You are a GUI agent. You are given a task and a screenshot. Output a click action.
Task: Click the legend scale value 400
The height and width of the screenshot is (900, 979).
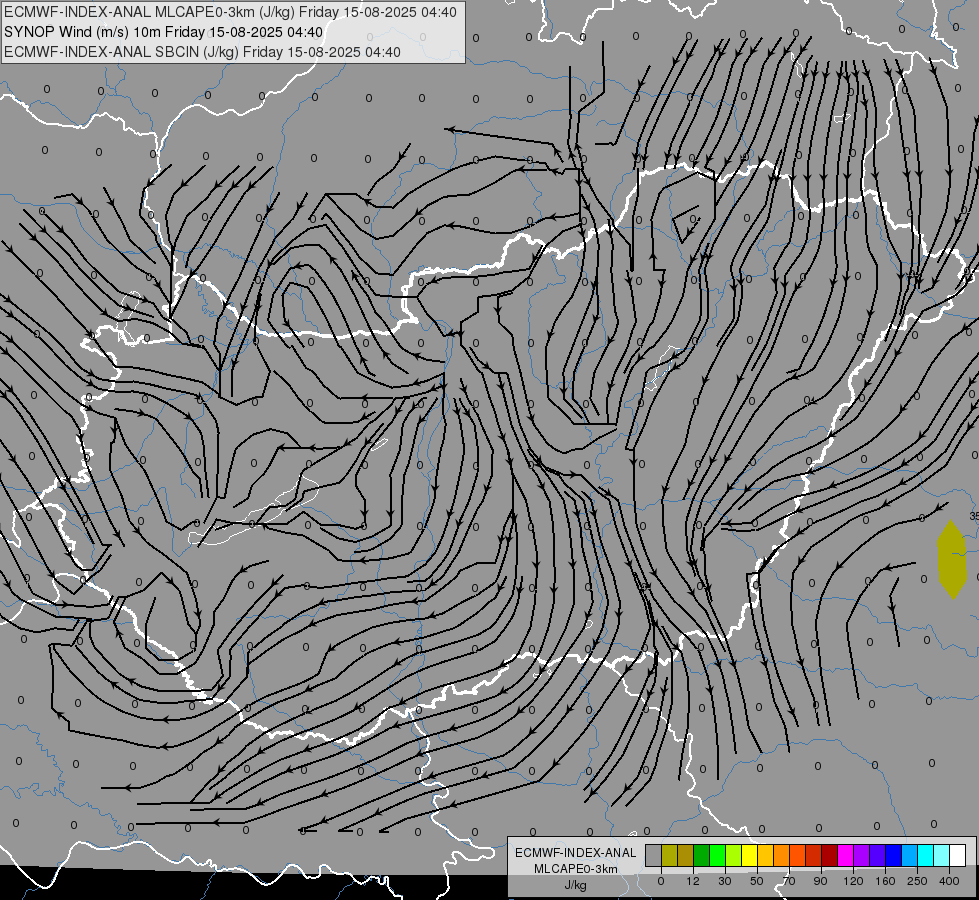click(949, 881)
